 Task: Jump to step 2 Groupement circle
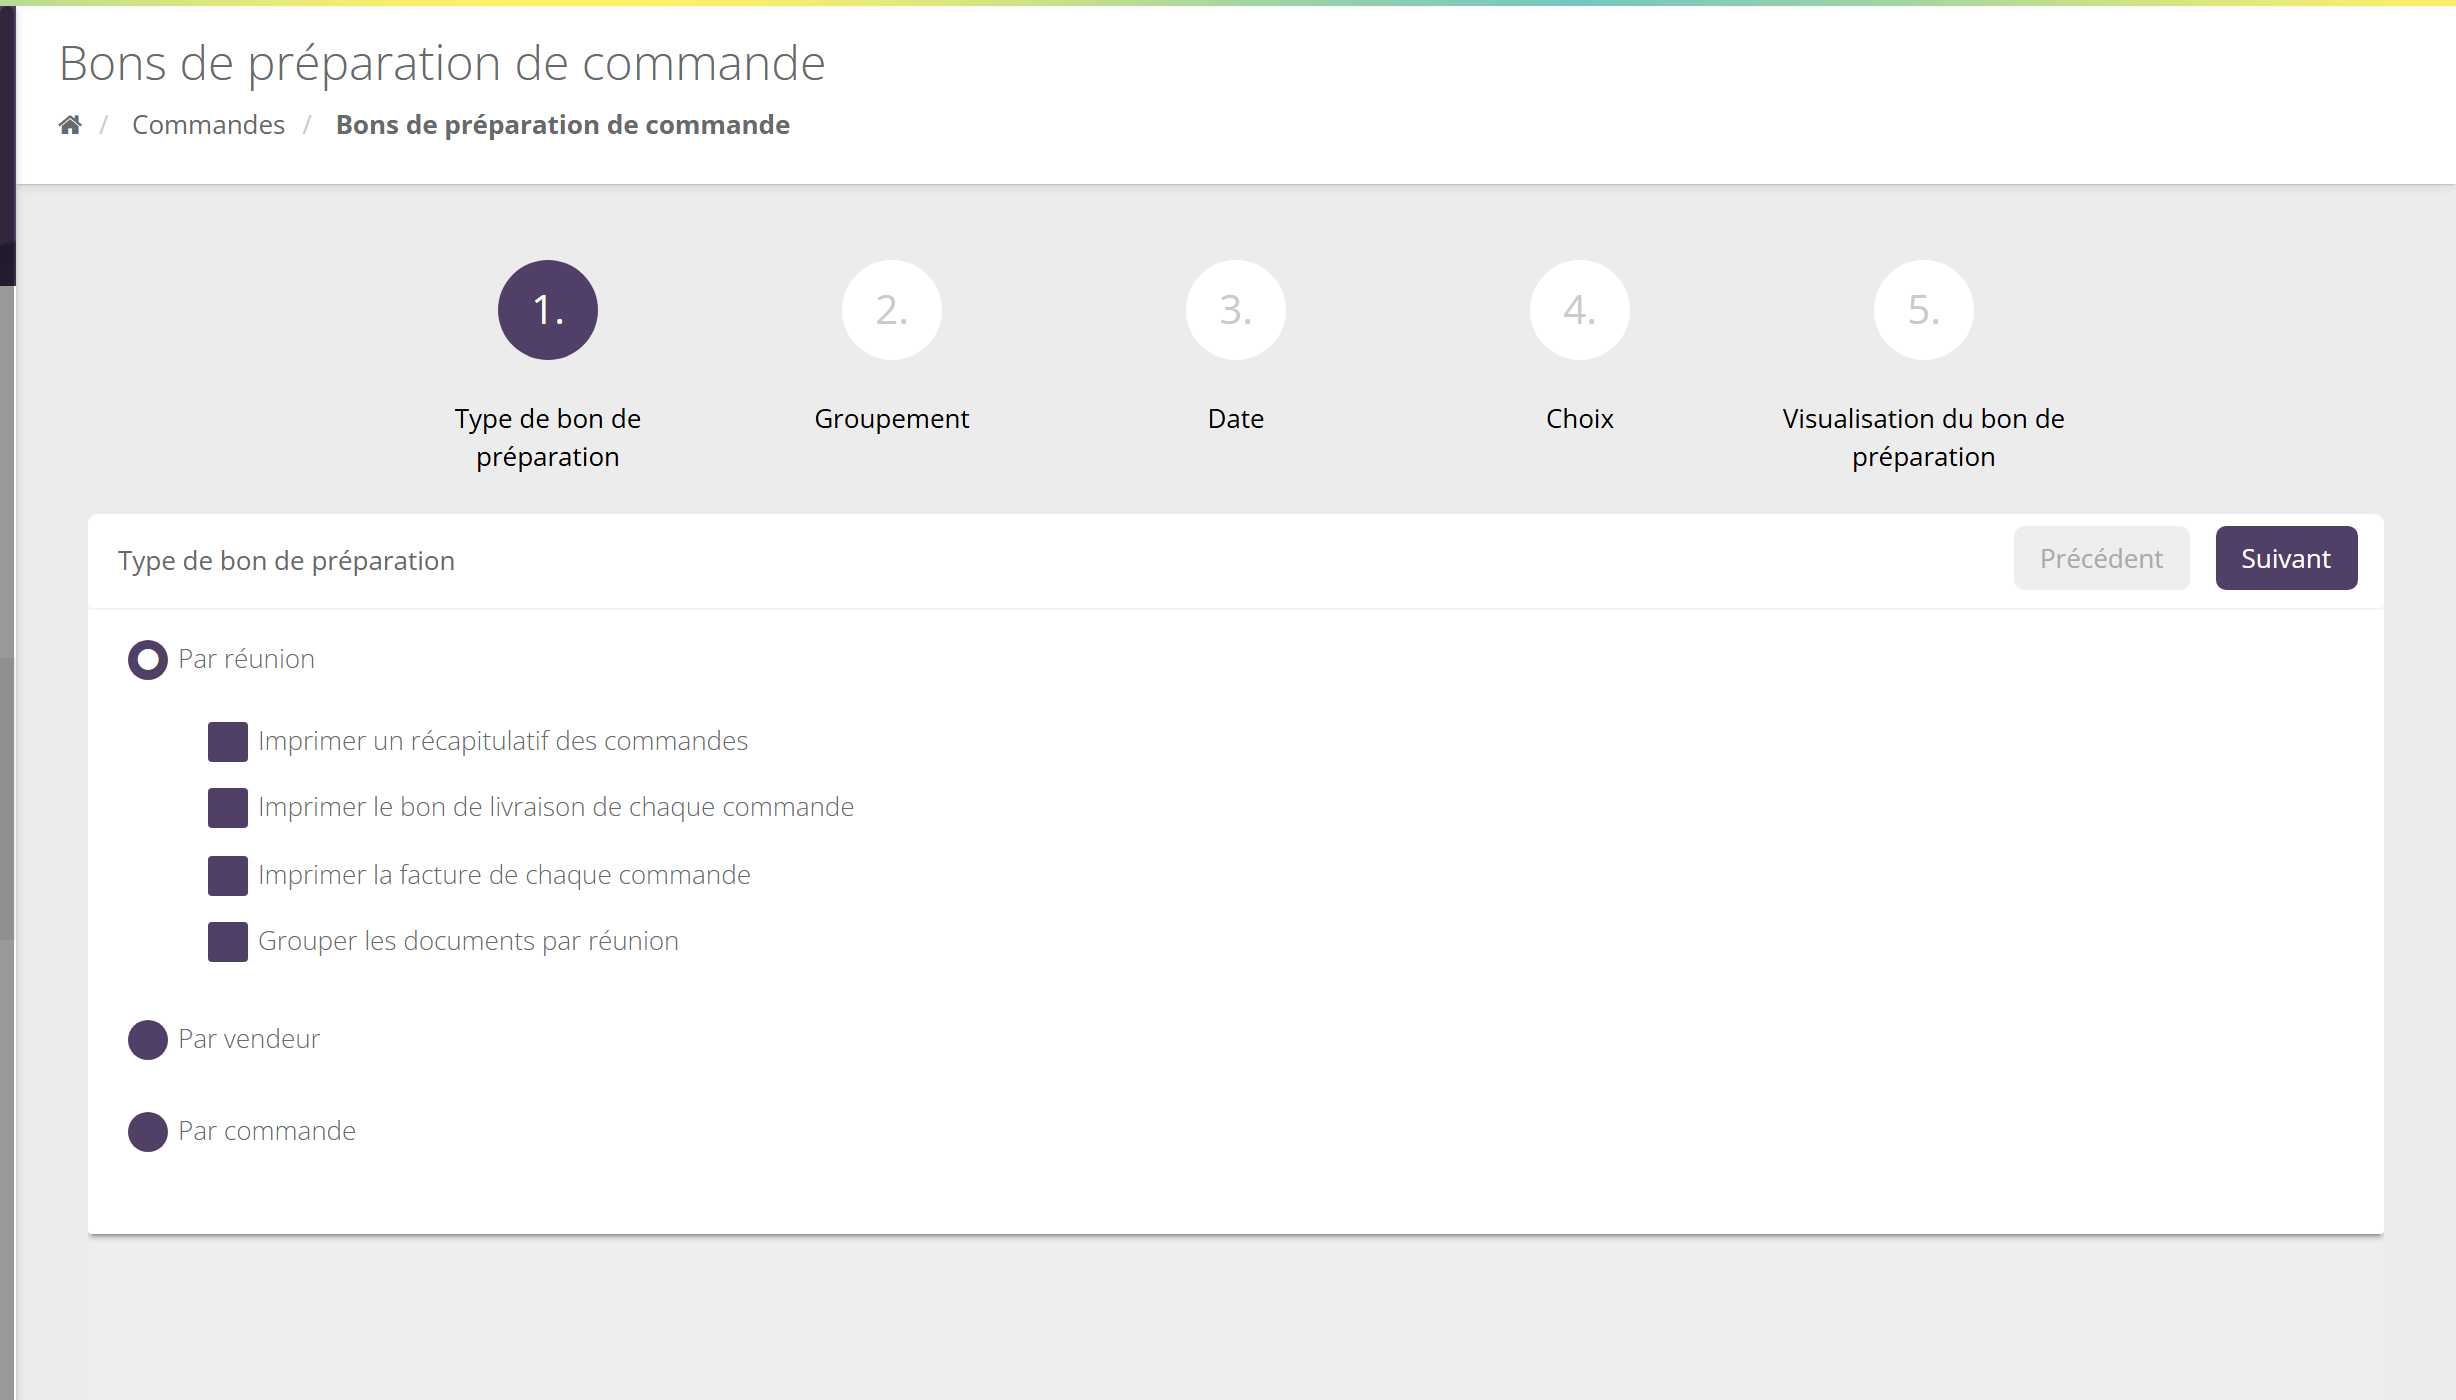(x=892, y=310)
